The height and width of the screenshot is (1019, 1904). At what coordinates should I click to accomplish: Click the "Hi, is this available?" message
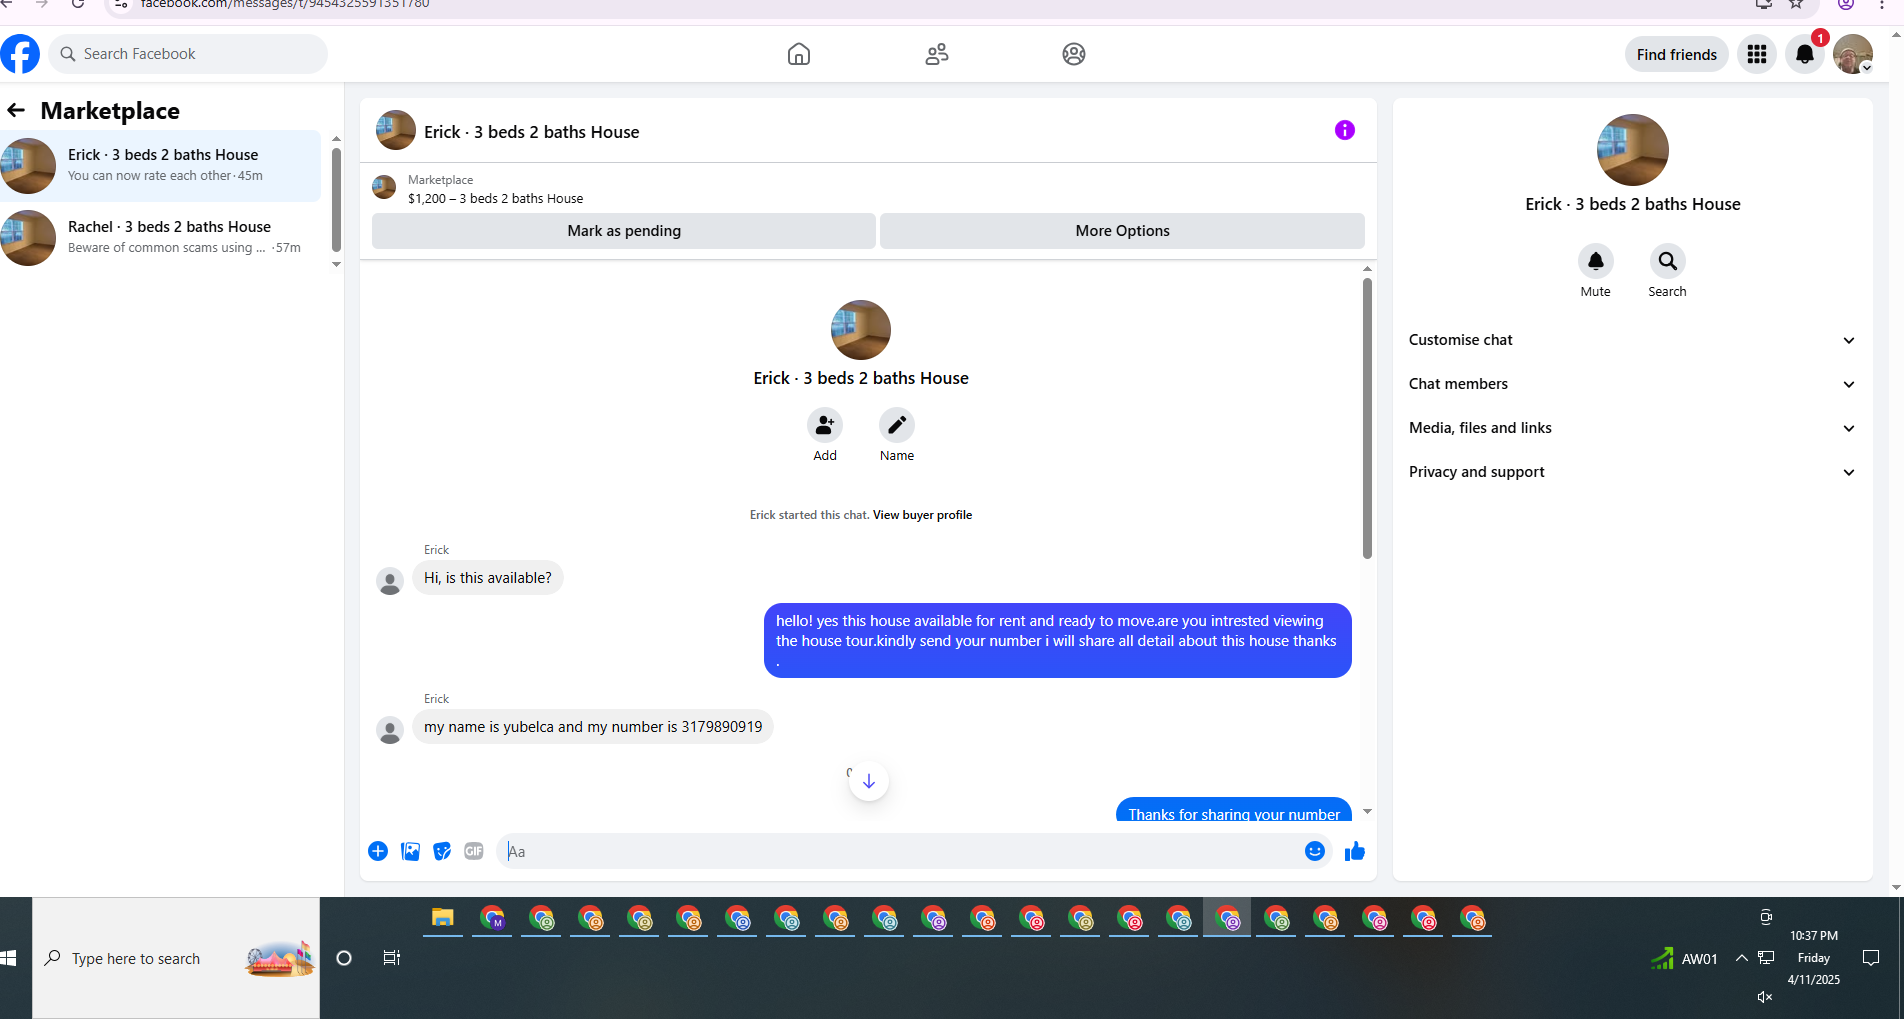pyautogui.click(x=487, y=578)
